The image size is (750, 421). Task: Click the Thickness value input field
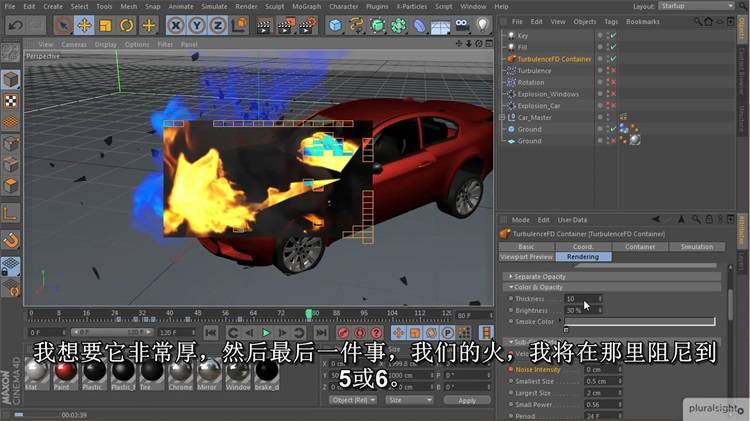(x=576, y=299)
